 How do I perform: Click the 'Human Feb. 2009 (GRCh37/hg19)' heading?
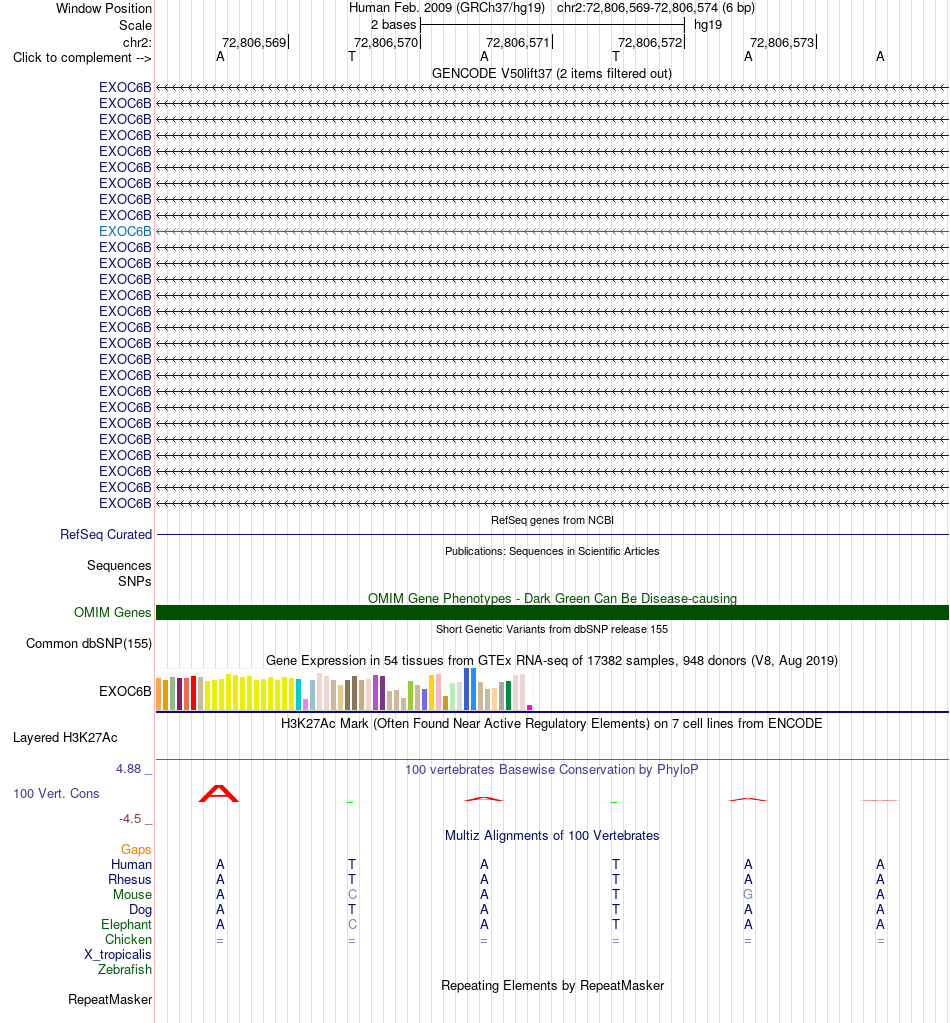click(x=447, y=8)
